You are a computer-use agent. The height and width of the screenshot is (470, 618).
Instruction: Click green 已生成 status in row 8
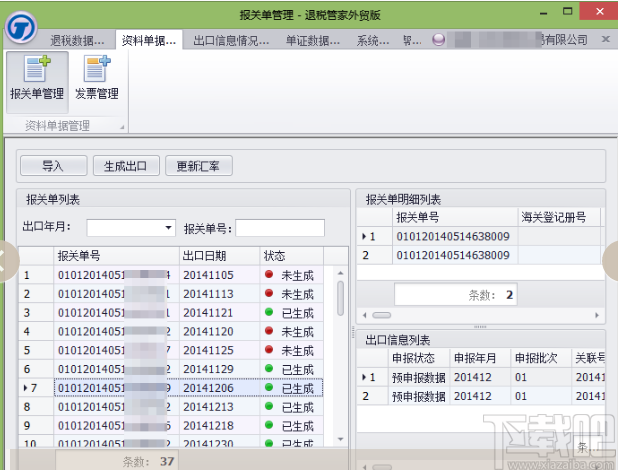292,407
